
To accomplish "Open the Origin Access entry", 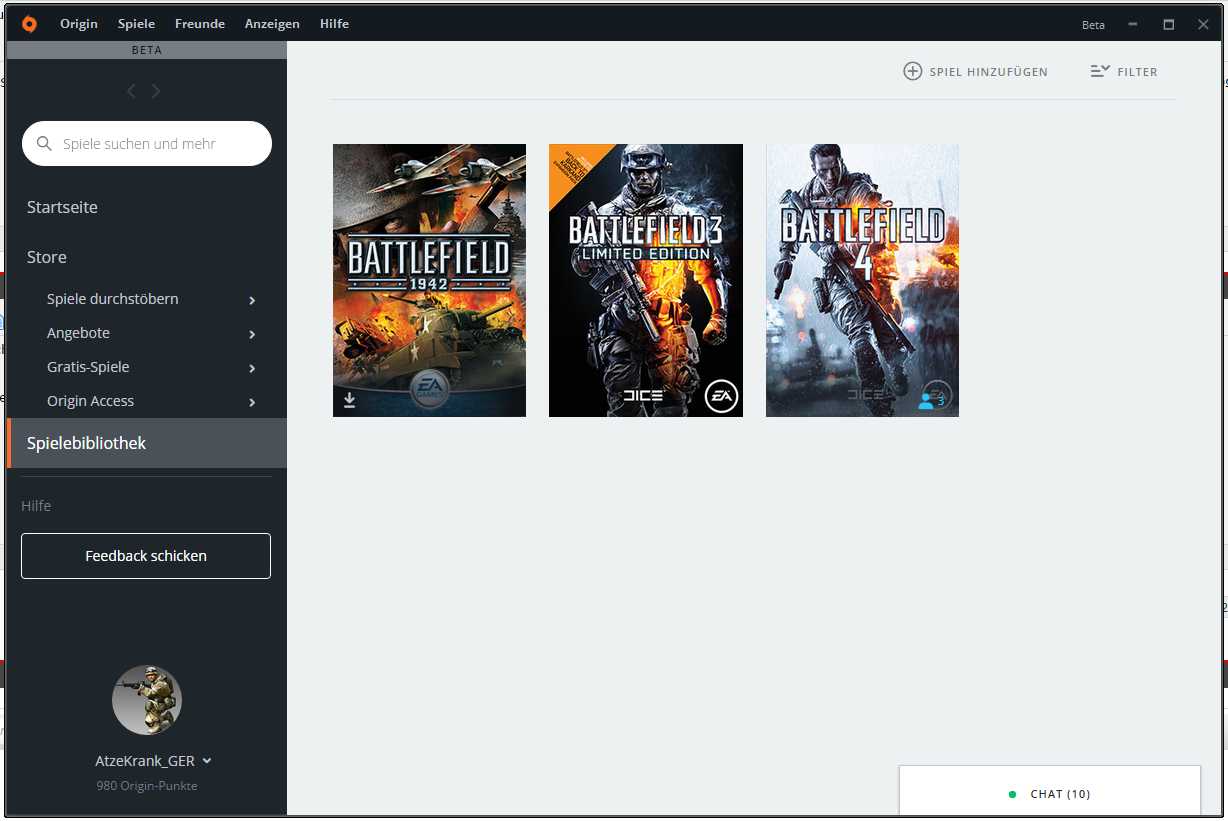I will pyautogui.click(x=90, y=401).
